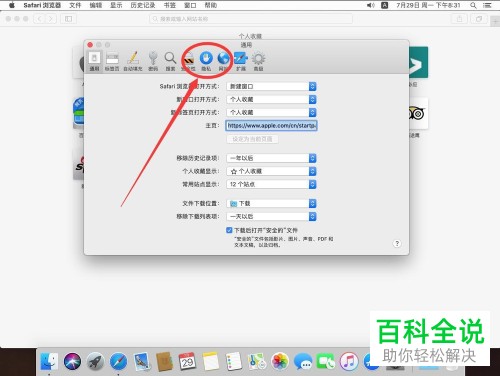Open the Mail stamp icon in Dock
The width and height of the screenshot is (500, 376).
click(142, 362)
